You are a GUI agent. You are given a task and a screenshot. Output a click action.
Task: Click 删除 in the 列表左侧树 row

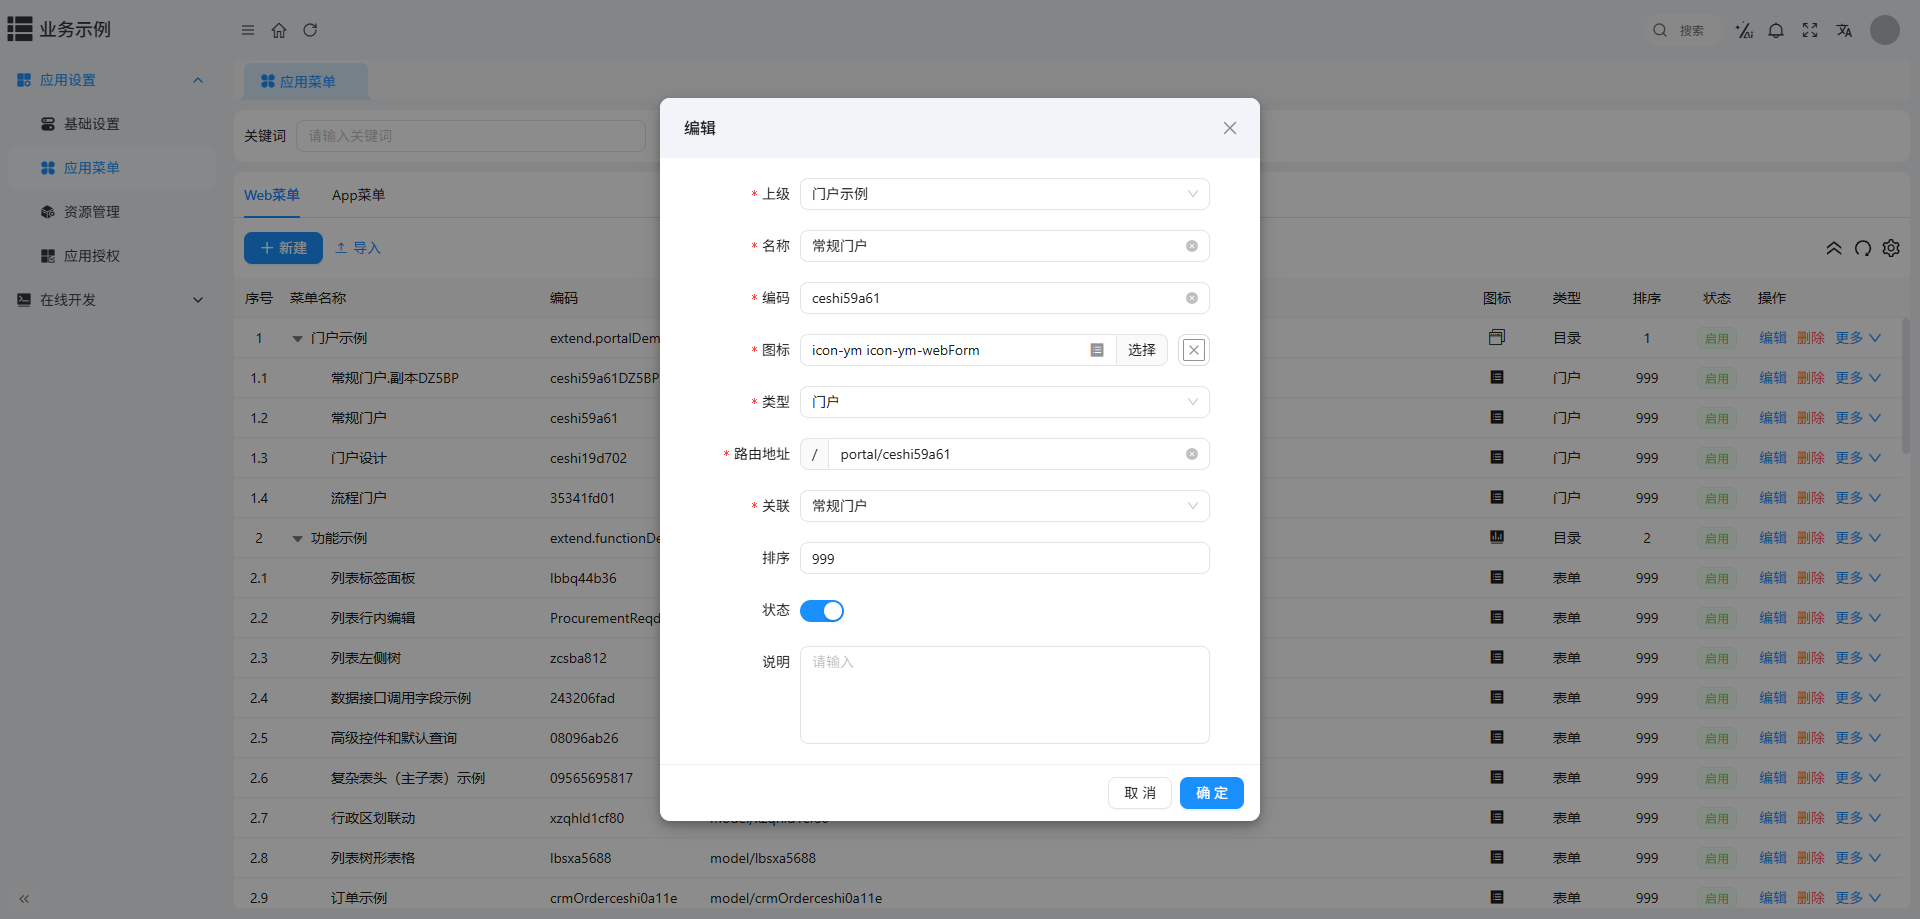tap(1811, 658)
